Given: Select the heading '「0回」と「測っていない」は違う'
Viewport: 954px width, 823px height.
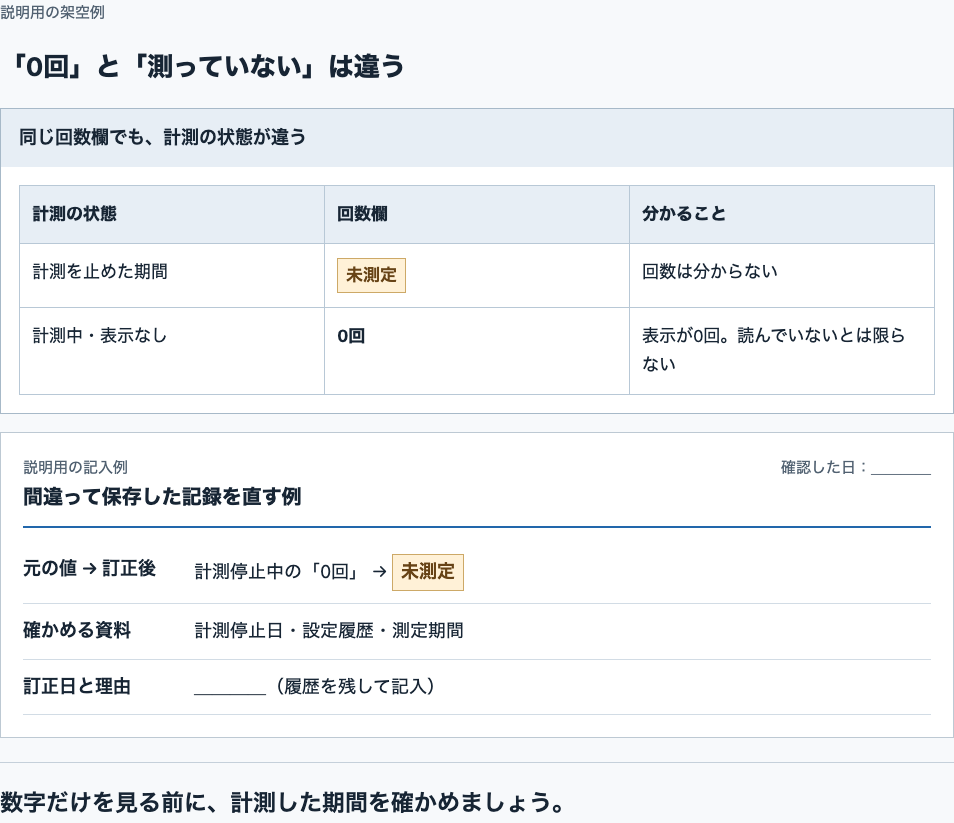Looking at the screenshot, I should (x=207, y=66).
